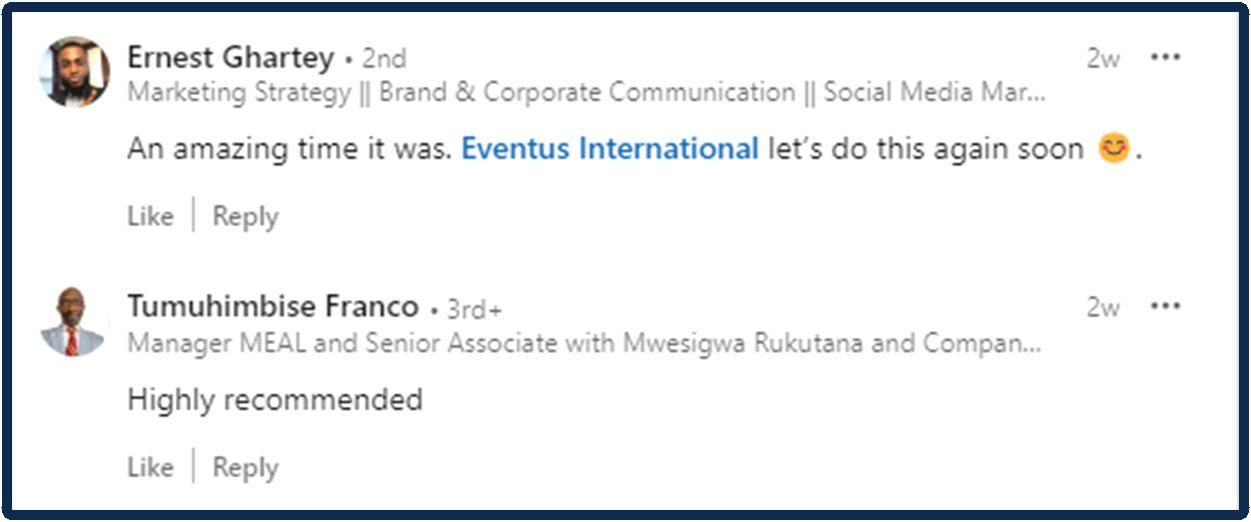The image size is (1251, 522).
Task: Click Ernest Ghartey's profile photo
Action: [75, 71]
